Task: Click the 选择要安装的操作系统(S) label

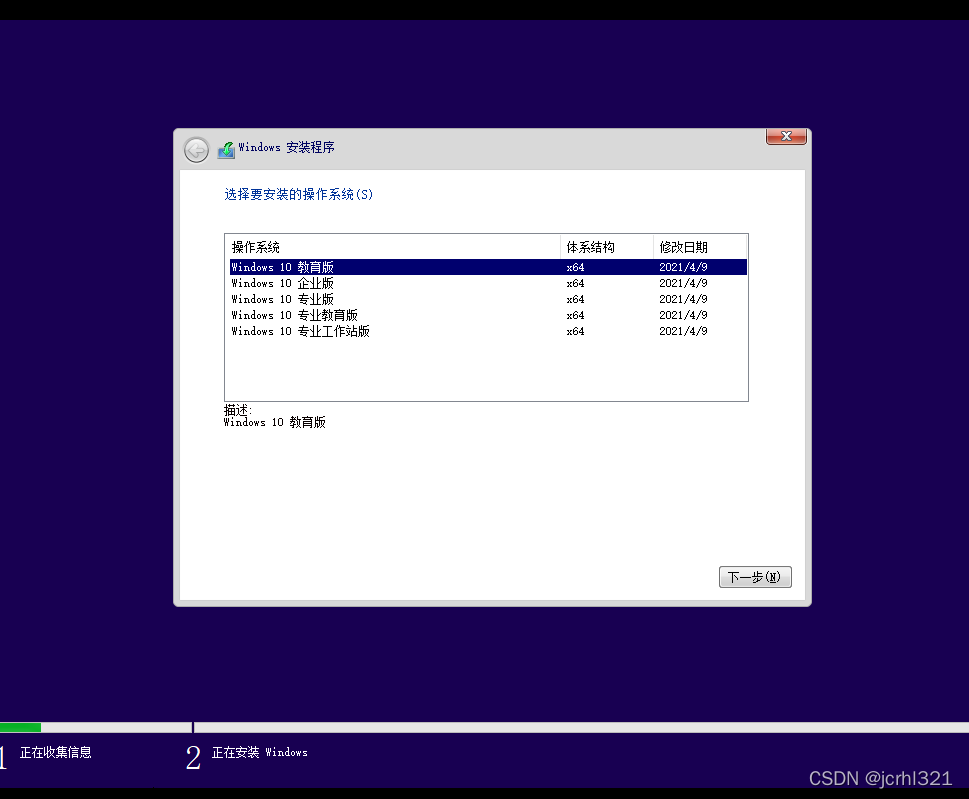Action: 298,194
